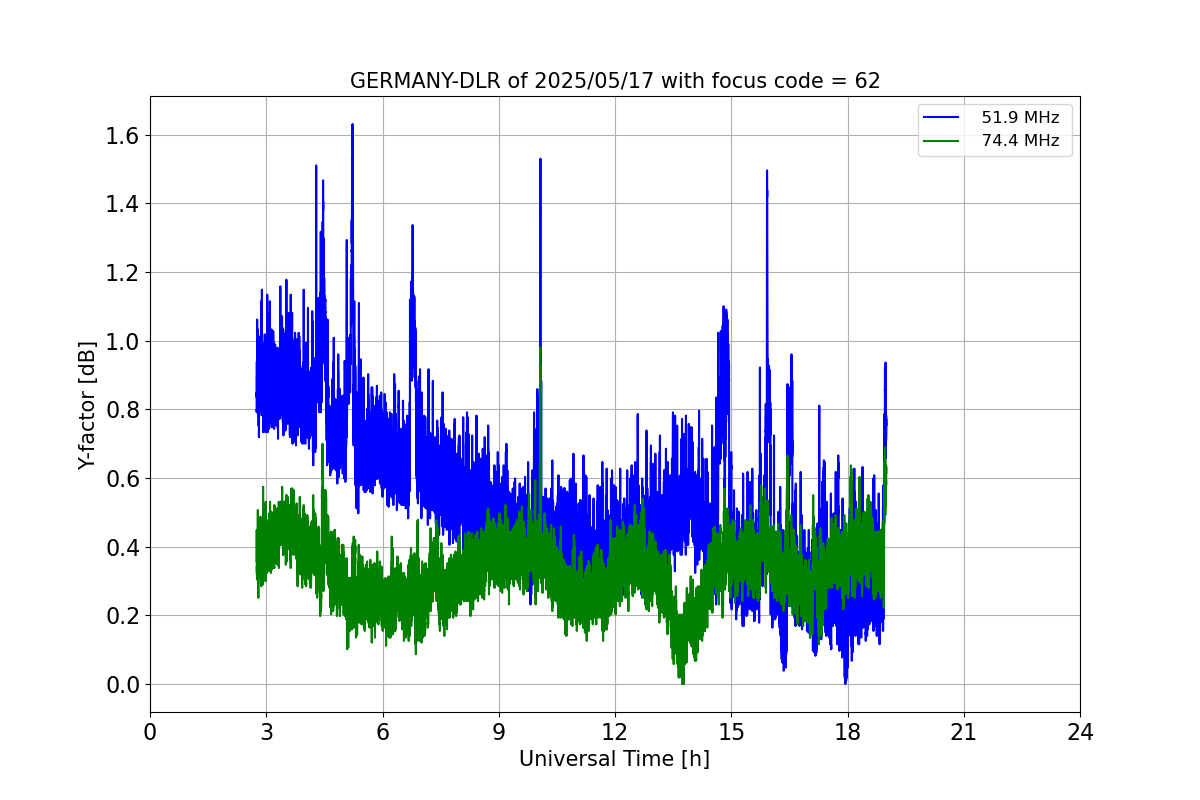1200x800 pixels.
Task: Click y-axis tick label 0.8
Action: tap(123, 410)
